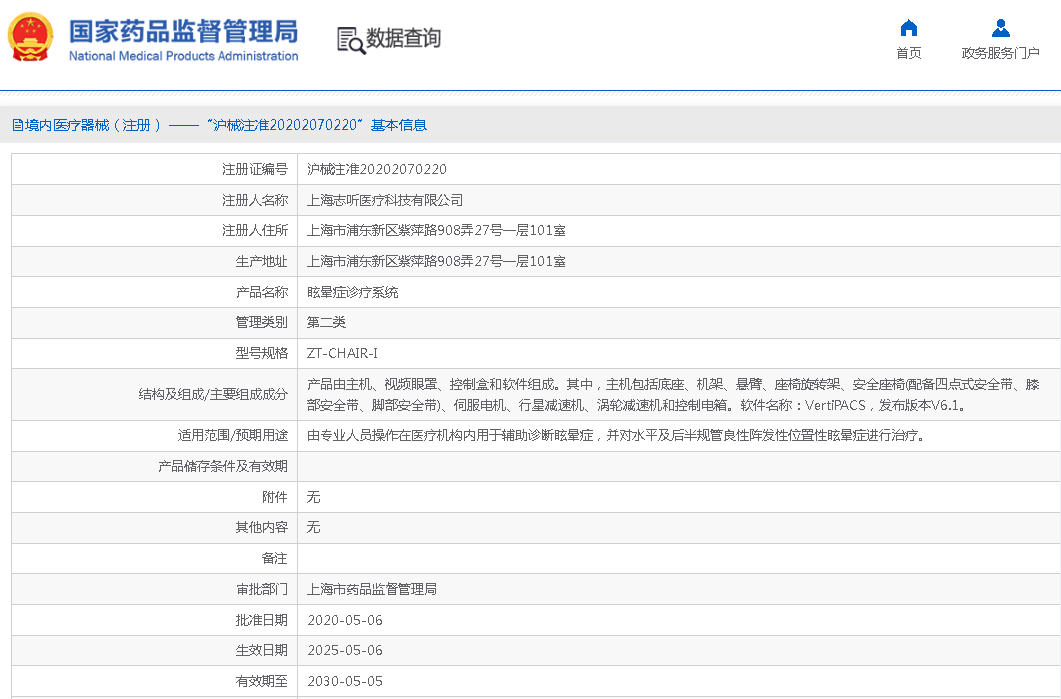Click the home house icon
Image resolution: width=1061 pixels, height=699 pixels.
tap(908, 28)
